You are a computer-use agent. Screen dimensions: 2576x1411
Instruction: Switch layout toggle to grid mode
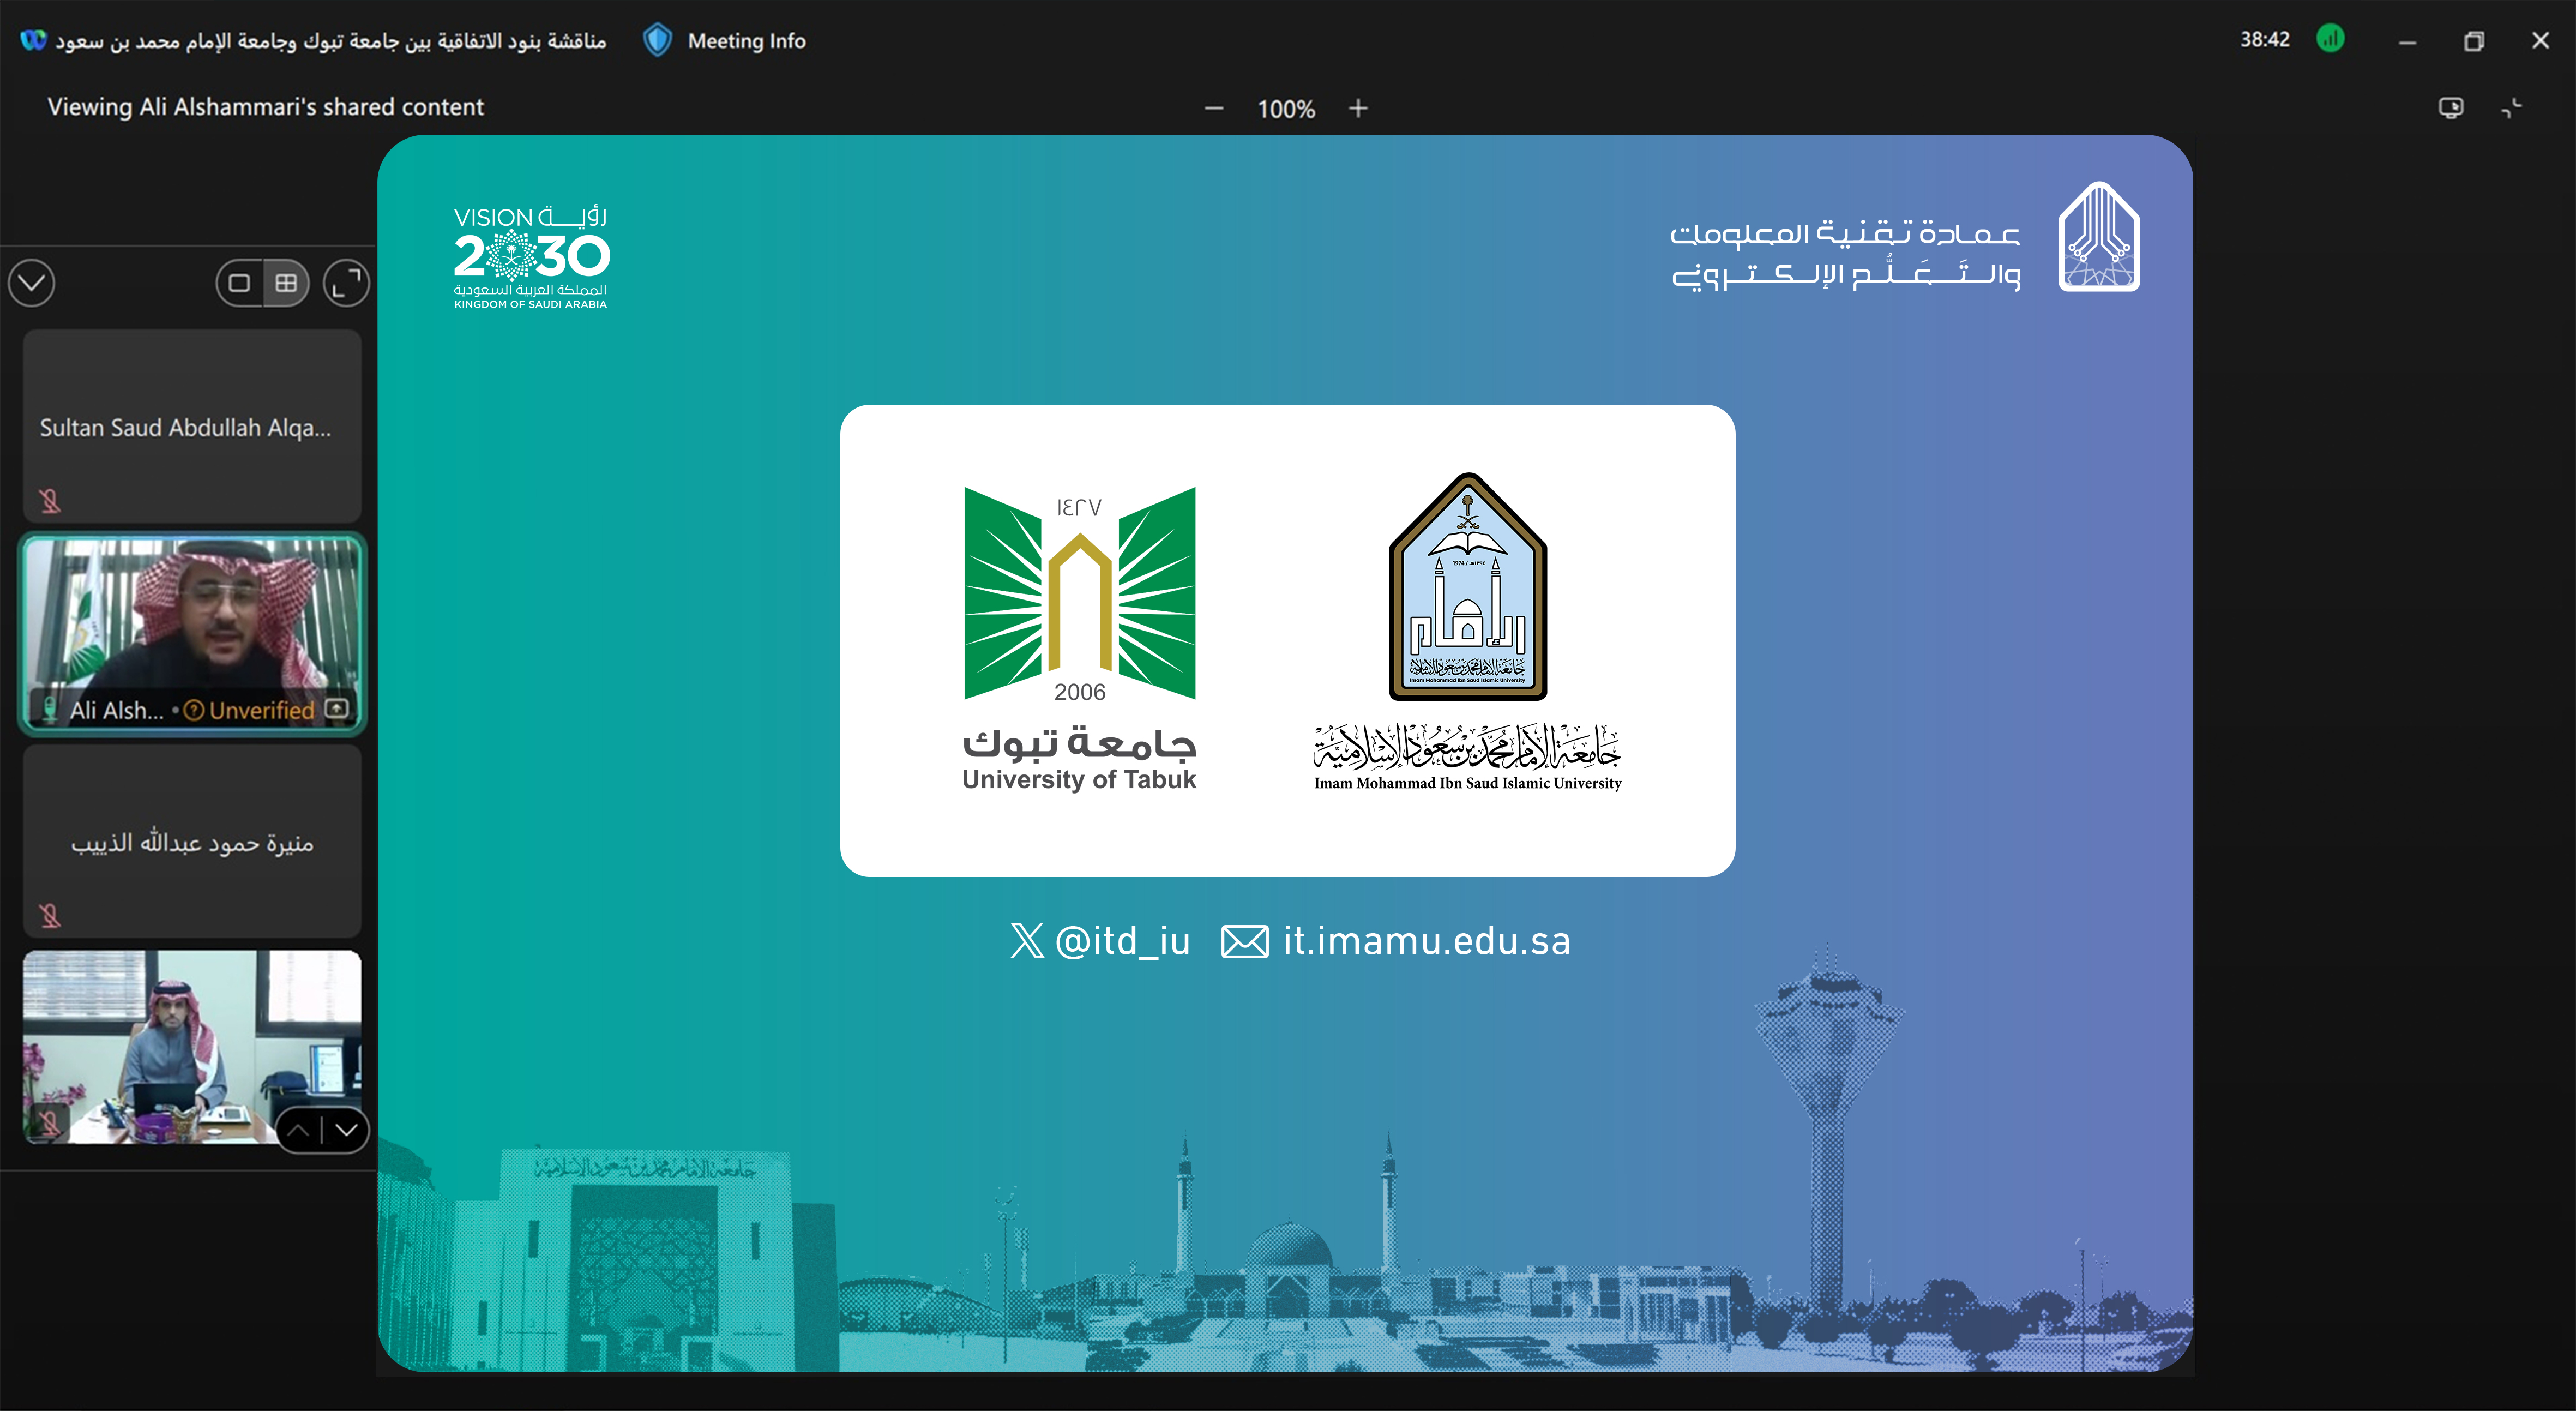click(287, 283)
